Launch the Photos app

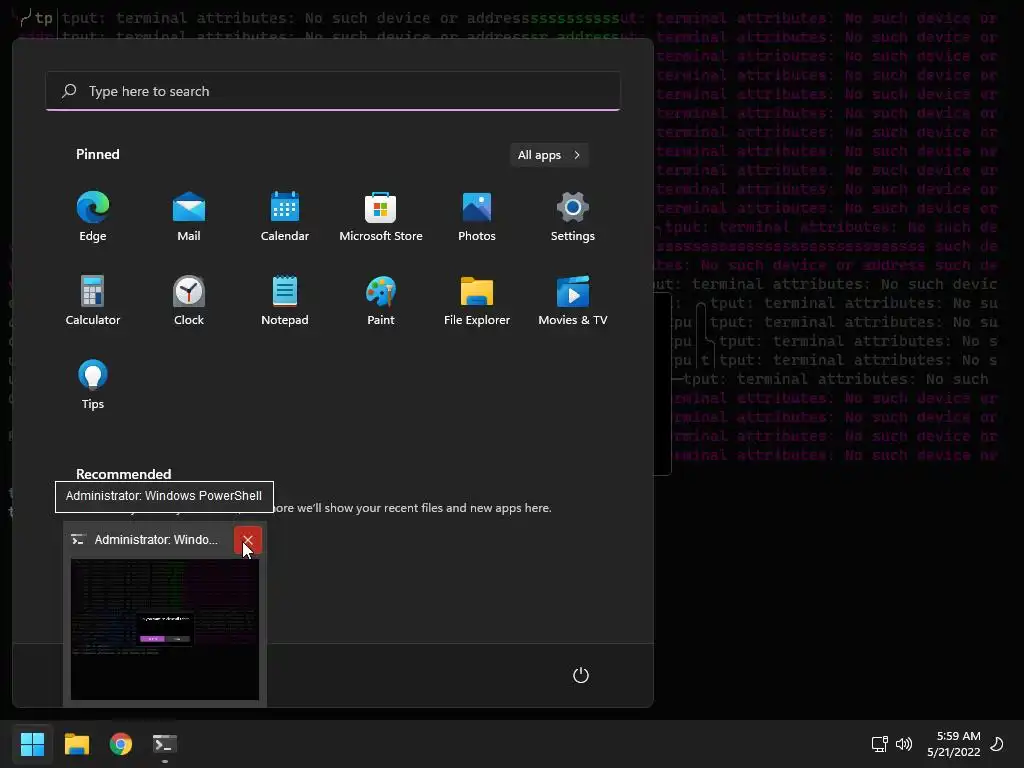pyautogui.click(x=477, y=216)
